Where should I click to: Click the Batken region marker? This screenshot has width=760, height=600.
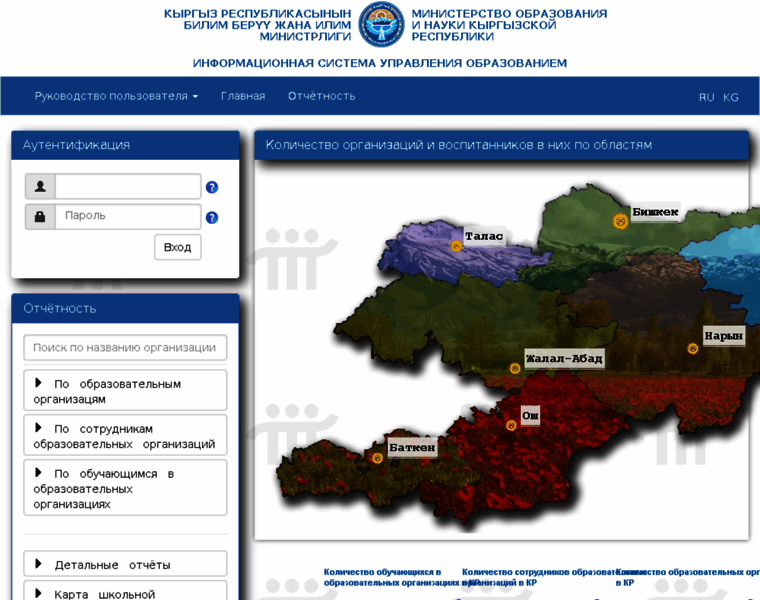point(378,458)
